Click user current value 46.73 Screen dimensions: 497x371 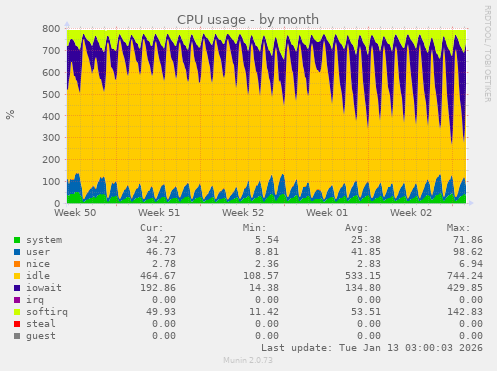161,252
